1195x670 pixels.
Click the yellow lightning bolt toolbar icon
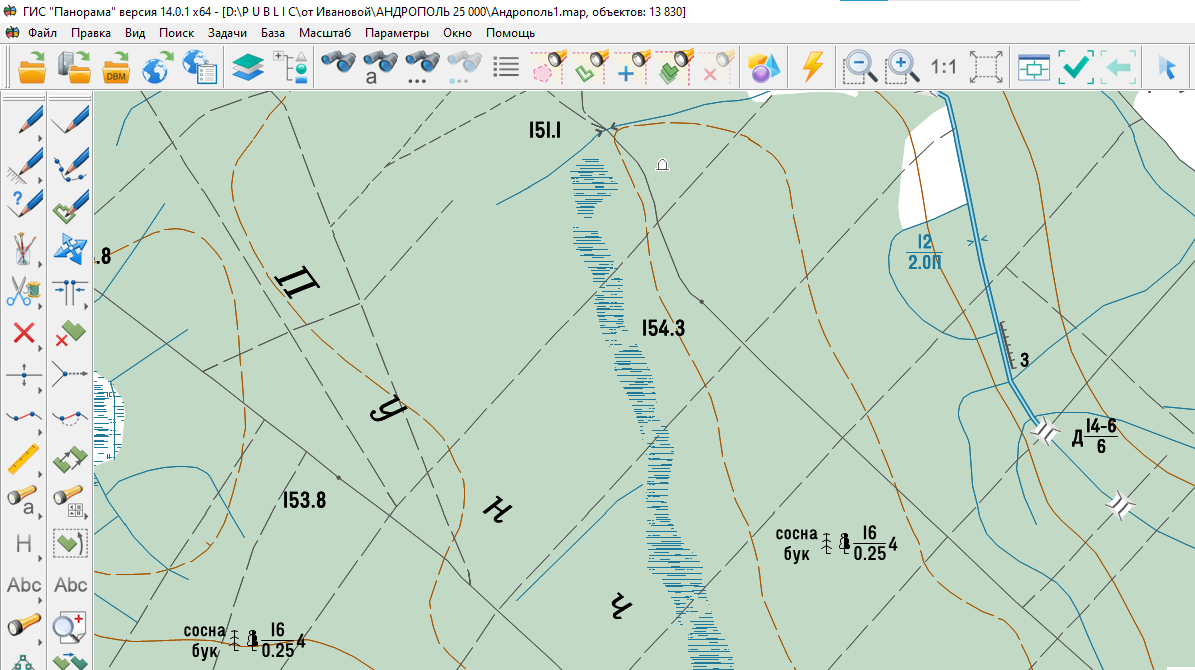click(812, 67)
